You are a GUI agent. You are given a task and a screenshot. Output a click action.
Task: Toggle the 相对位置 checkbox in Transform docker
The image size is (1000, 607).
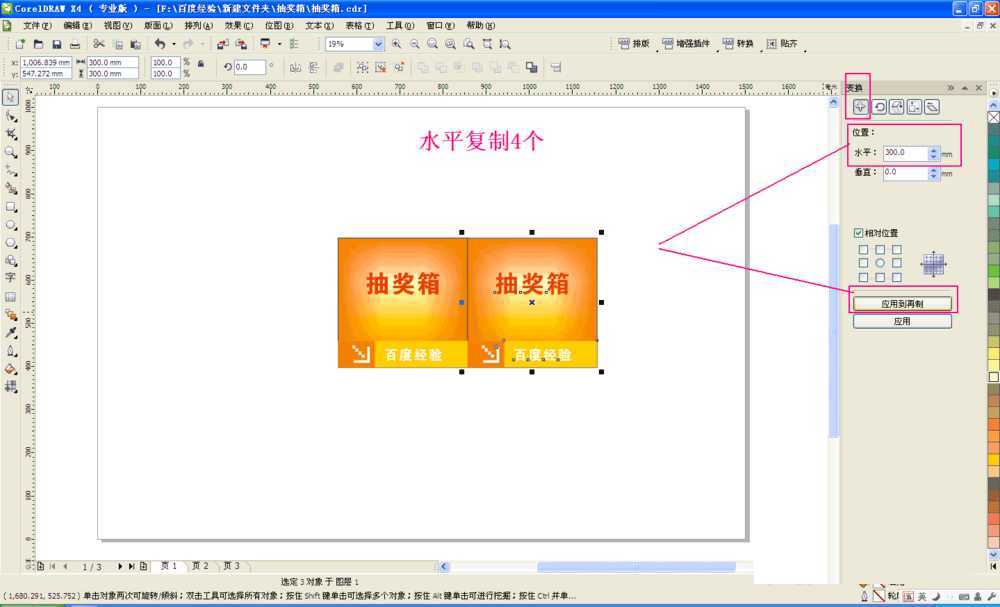tap(858, 230)
